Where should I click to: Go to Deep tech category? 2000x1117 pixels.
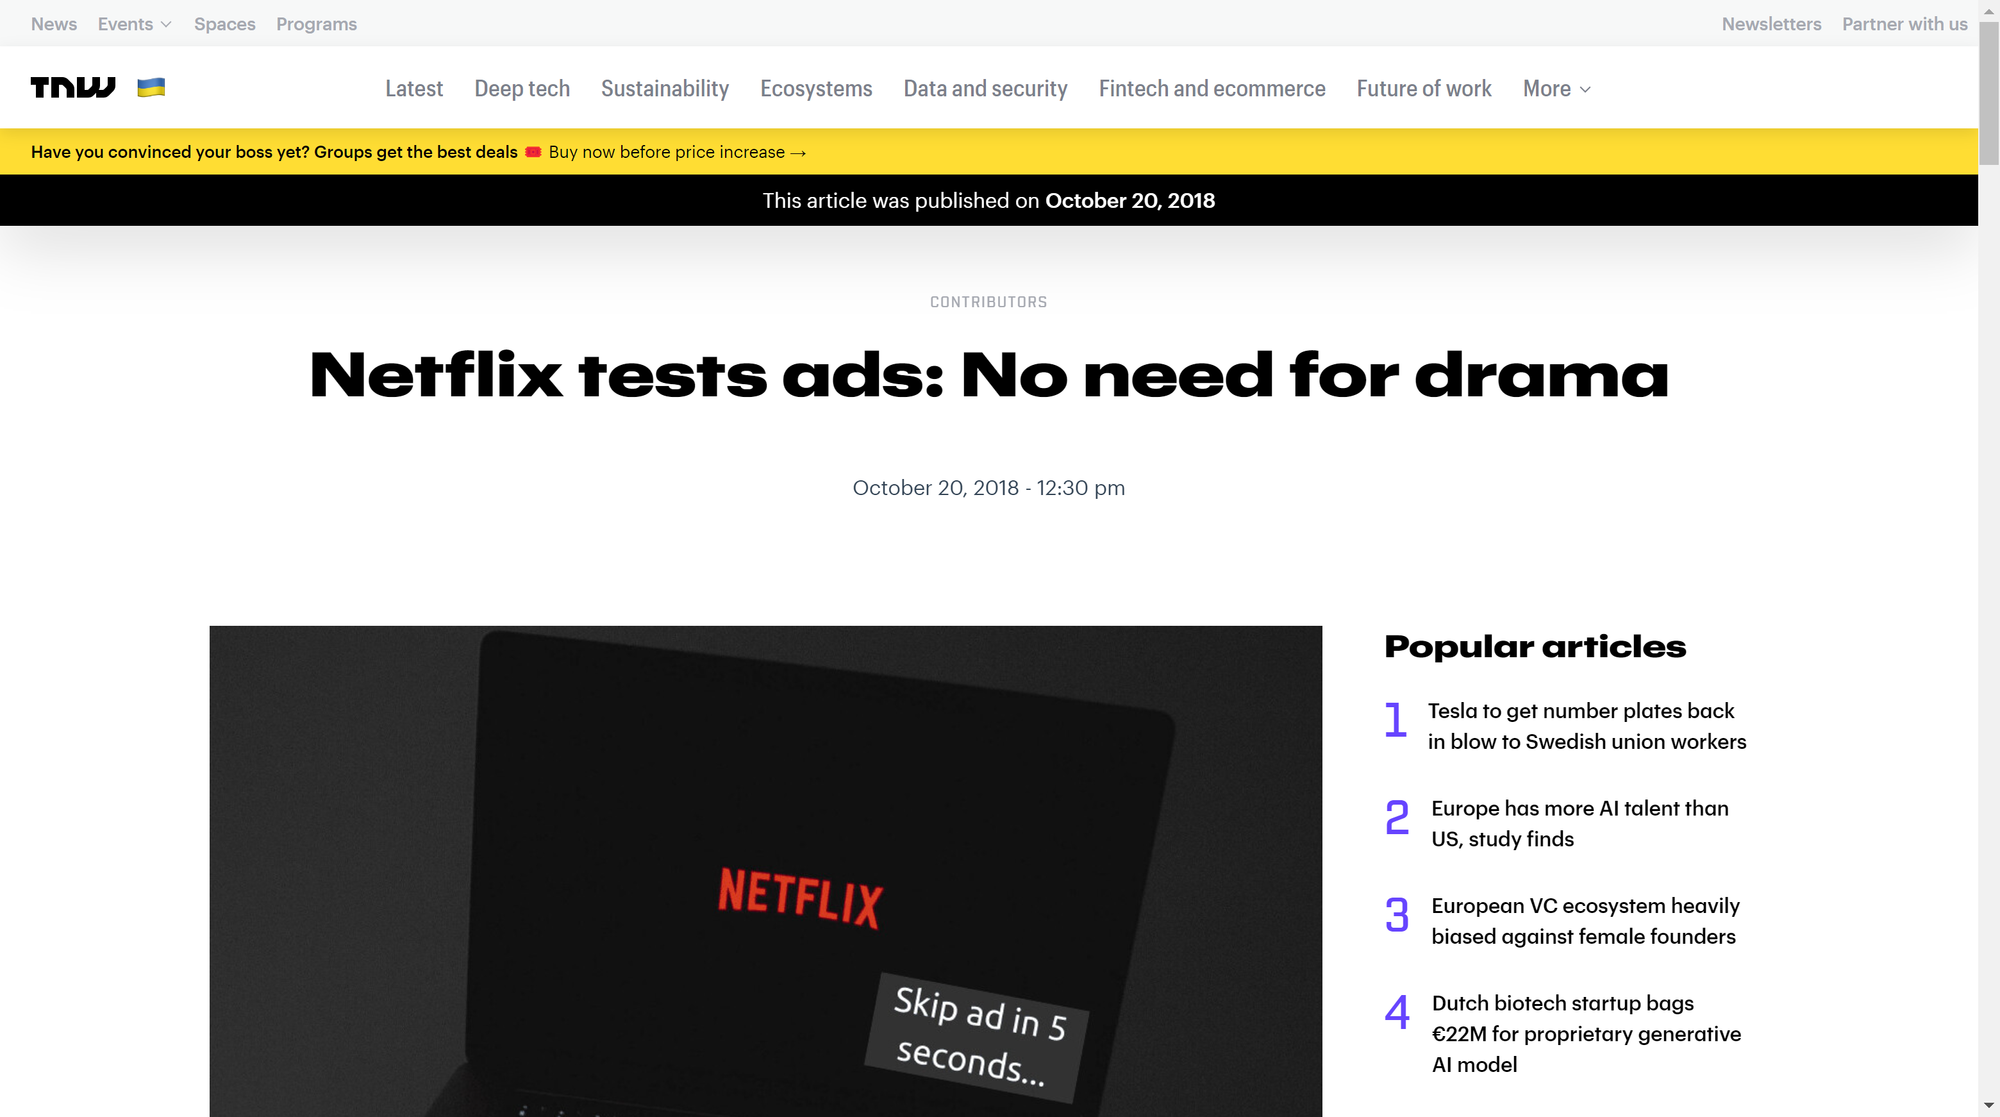(x=522, y=89)
